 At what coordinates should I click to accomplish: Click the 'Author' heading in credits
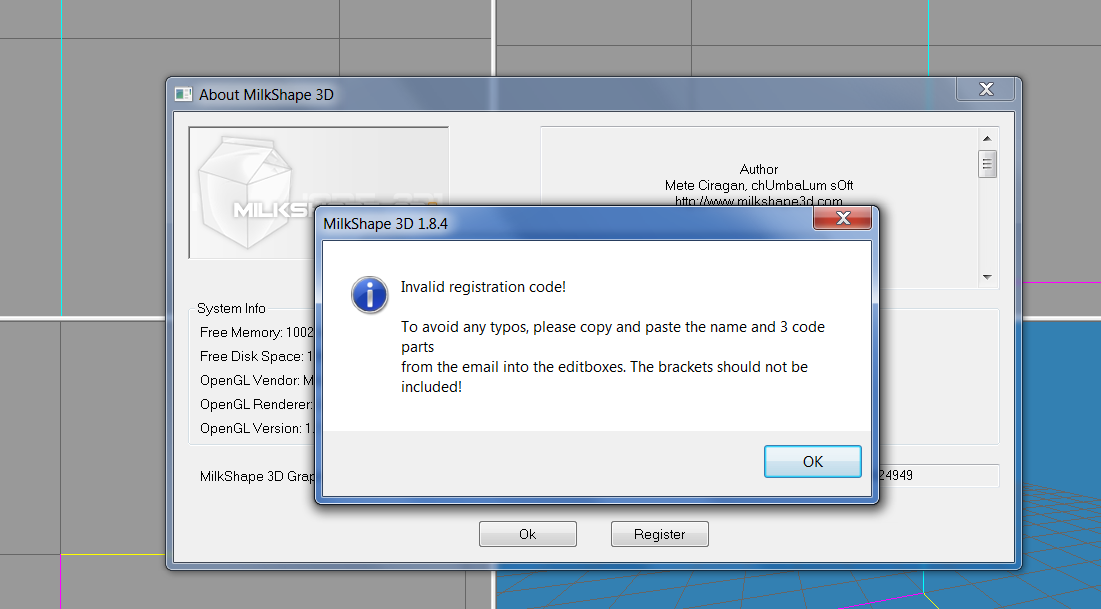pyautogui.click(x=758, y=169)
